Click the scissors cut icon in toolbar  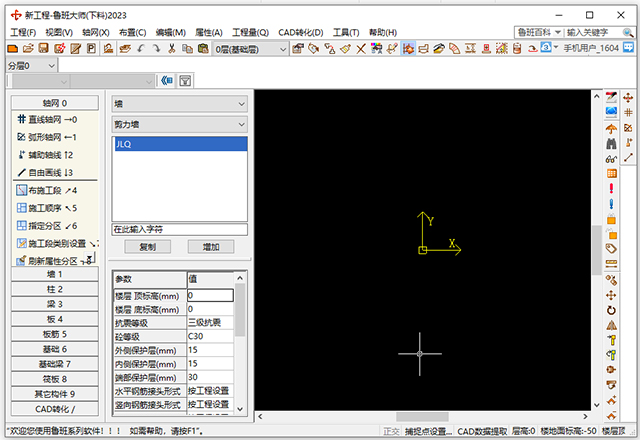[x=173, y=48]
